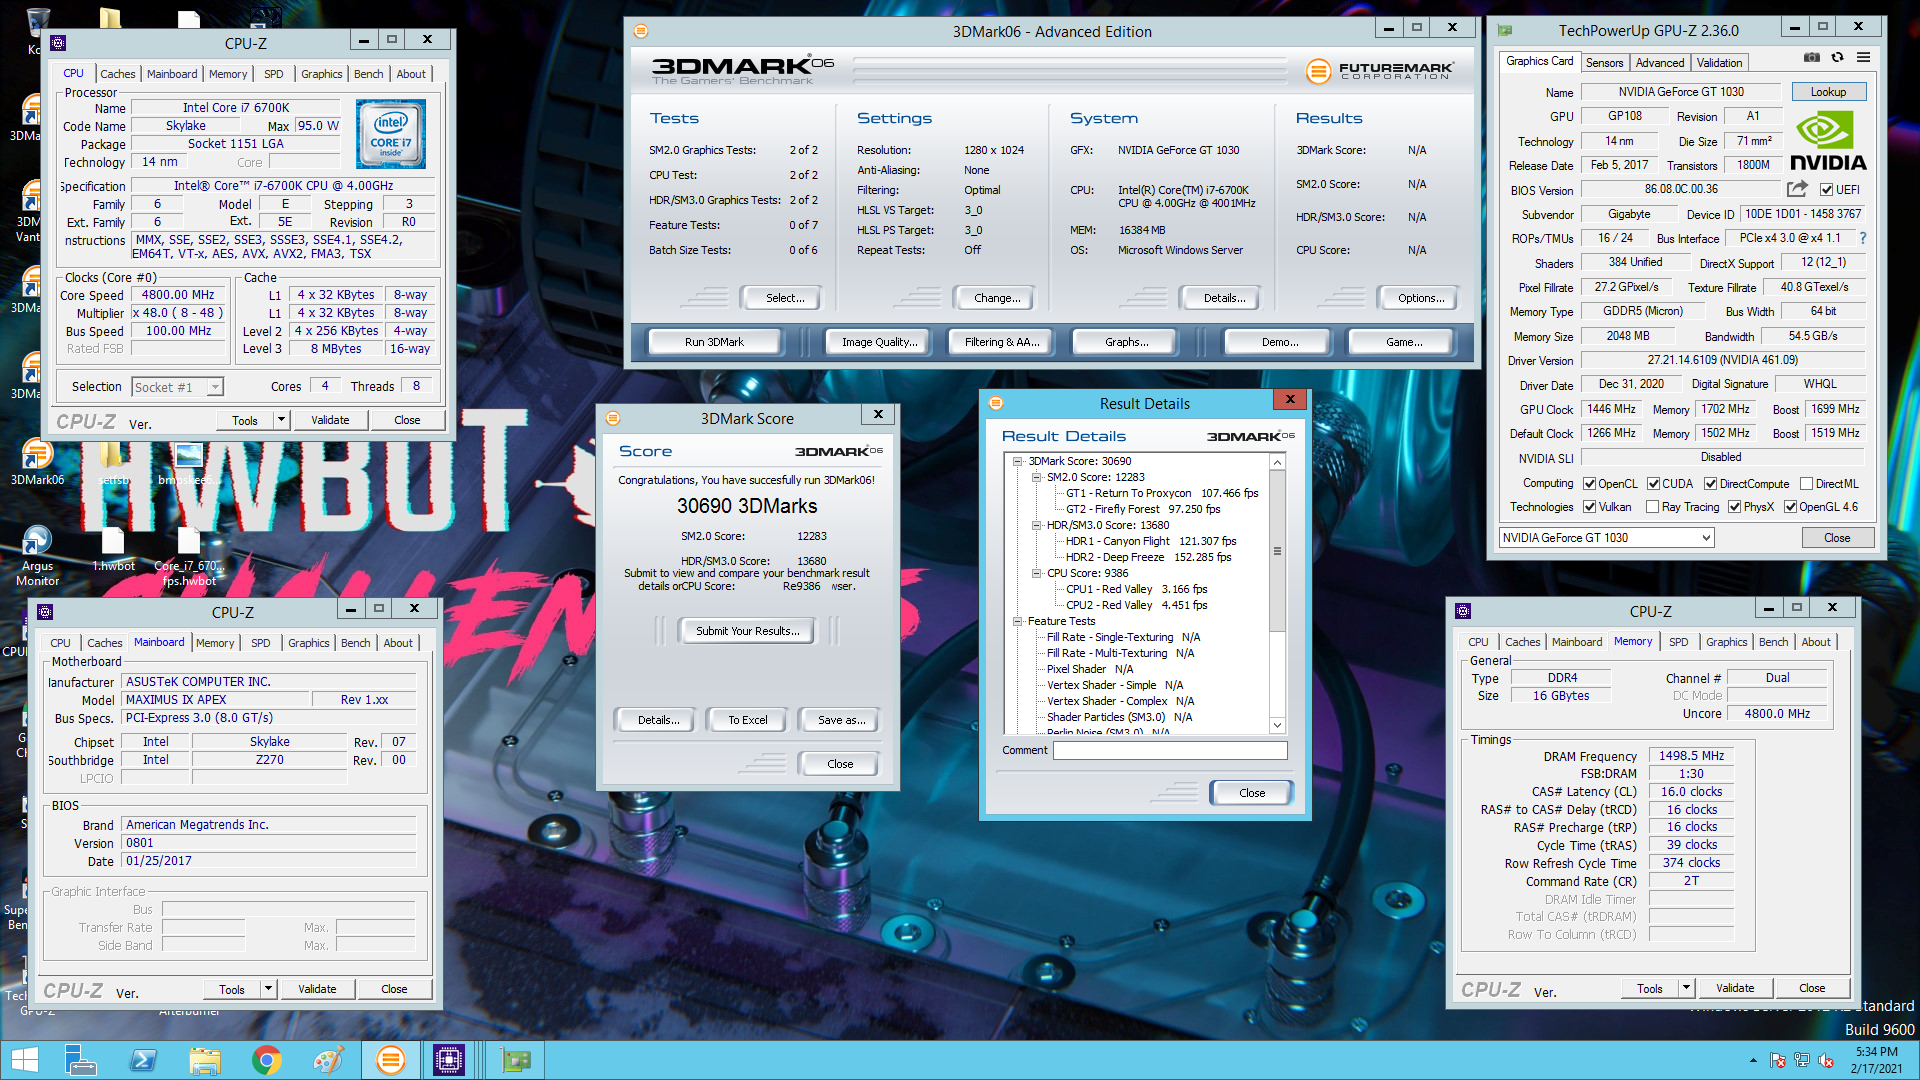Image resolution: width=1920 pixels, height=1080 pixels.
Task: Click the Intel Core i7 badge in CPU-Z
Action: coord(391,133)
